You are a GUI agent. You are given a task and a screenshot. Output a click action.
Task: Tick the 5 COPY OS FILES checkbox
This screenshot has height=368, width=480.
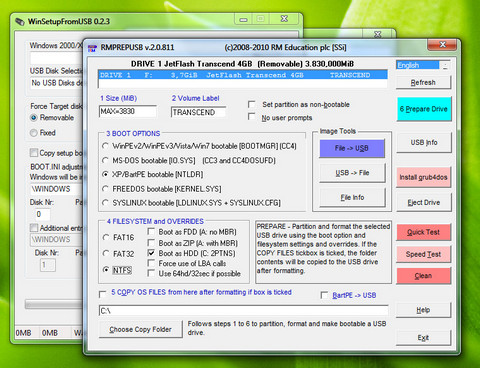pos(103,294)
